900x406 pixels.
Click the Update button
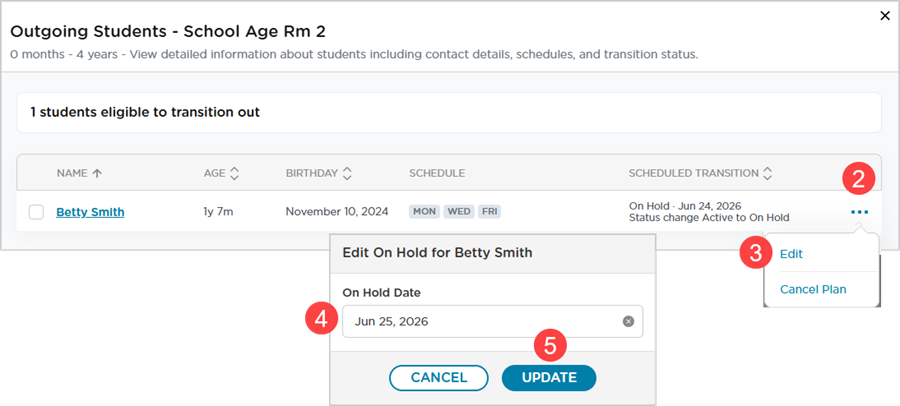[x=549, y=378]
